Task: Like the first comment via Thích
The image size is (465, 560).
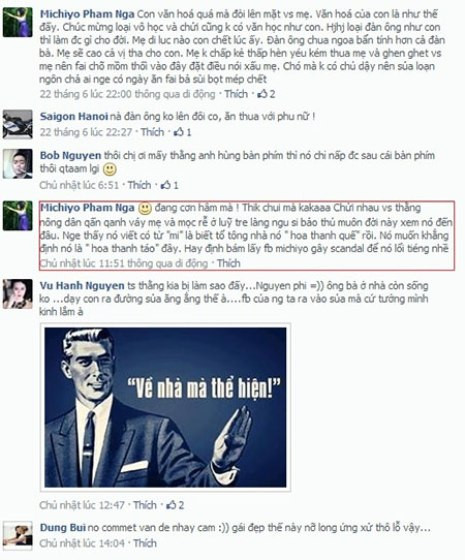Action: click(236, 94)
